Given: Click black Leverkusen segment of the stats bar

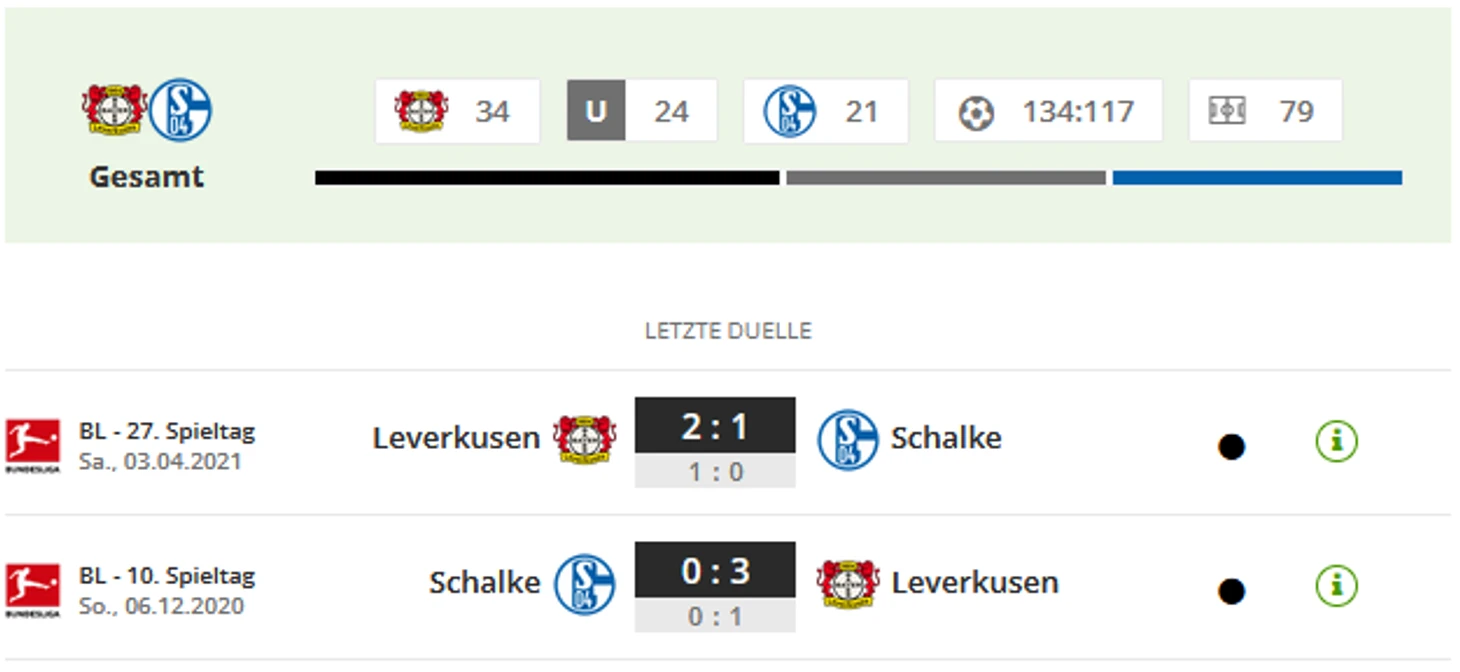Looking at the screenshot, I should pos(547,178).
